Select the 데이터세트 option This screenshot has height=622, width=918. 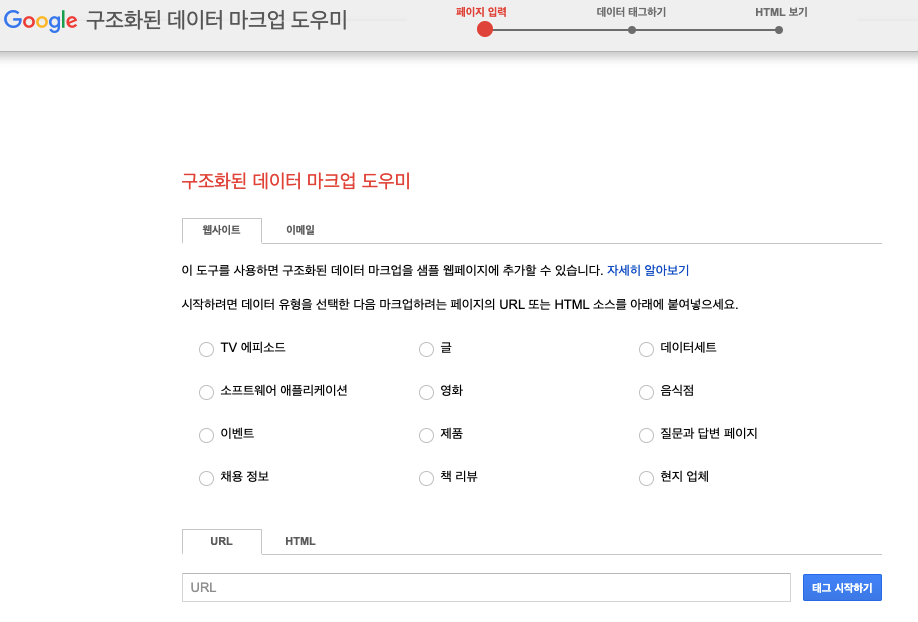tap(646, 349)
